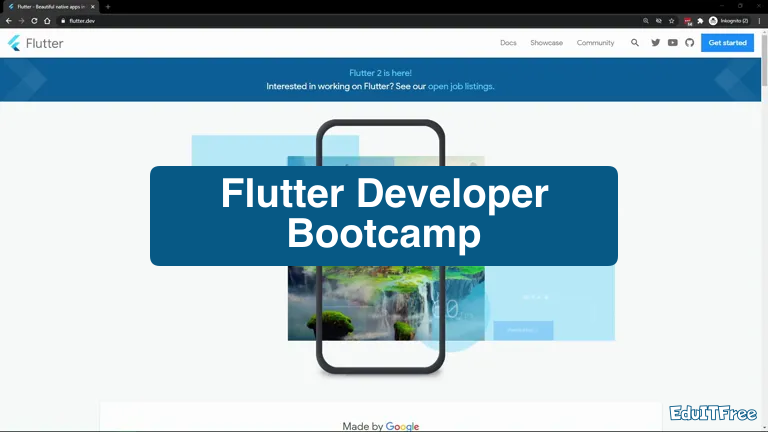The width and height of the screenshot is (768, 432).
Task: Open Flutter's GitHub repository icon
Action: (690, 43)
